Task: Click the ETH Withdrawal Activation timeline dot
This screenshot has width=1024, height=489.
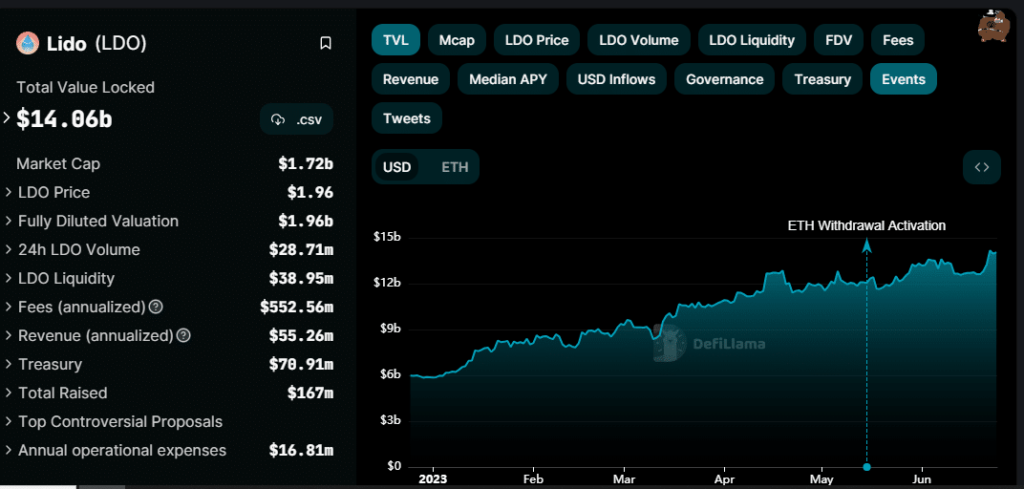Action: (x=866, y=466)
